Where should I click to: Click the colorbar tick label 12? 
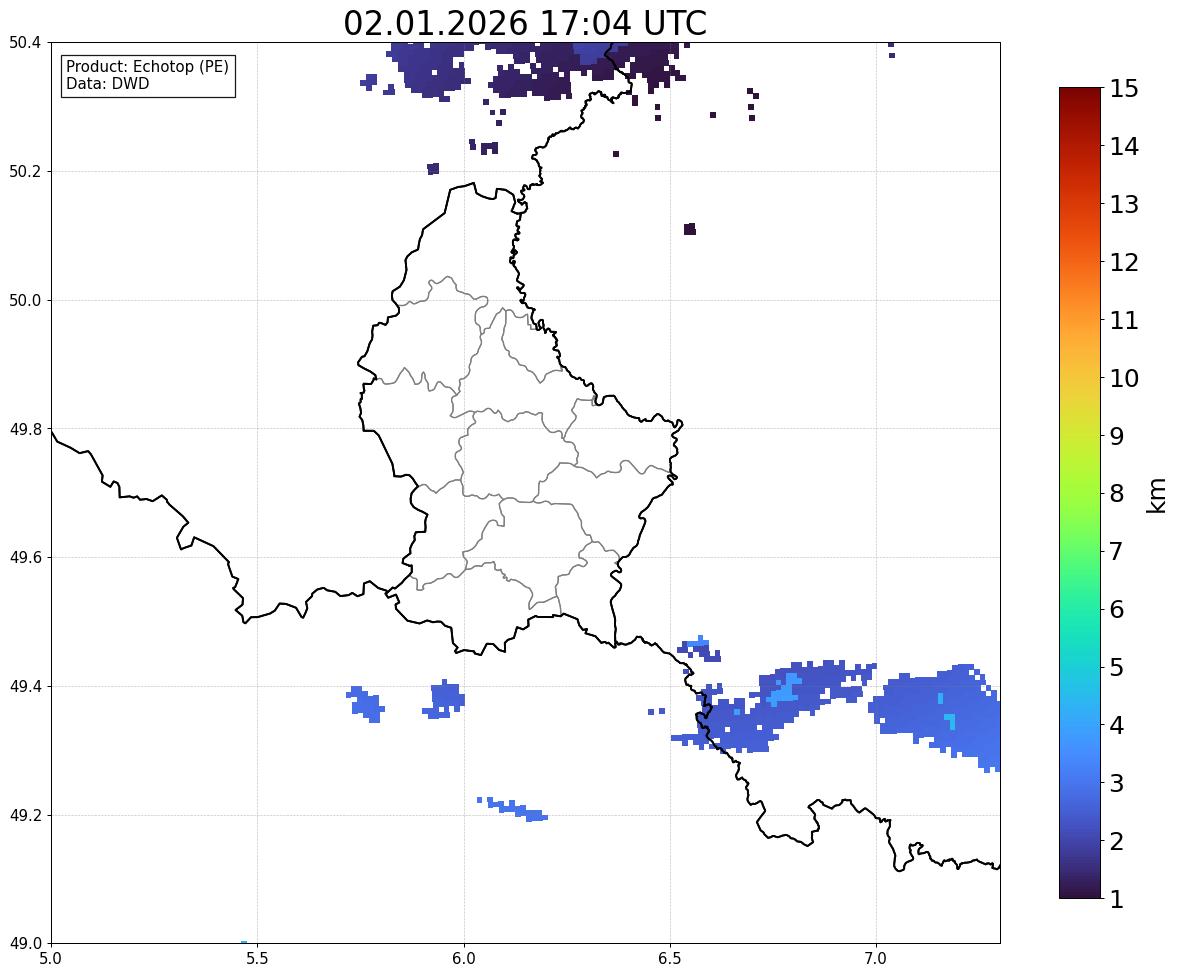click(1124, 262)
